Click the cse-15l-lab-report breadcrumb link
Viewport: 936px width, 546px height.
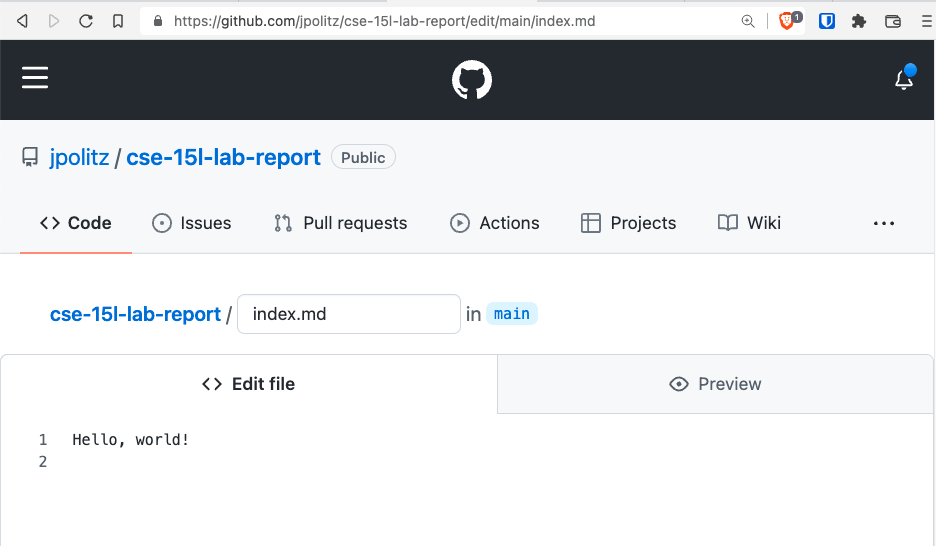click(135, 314)
